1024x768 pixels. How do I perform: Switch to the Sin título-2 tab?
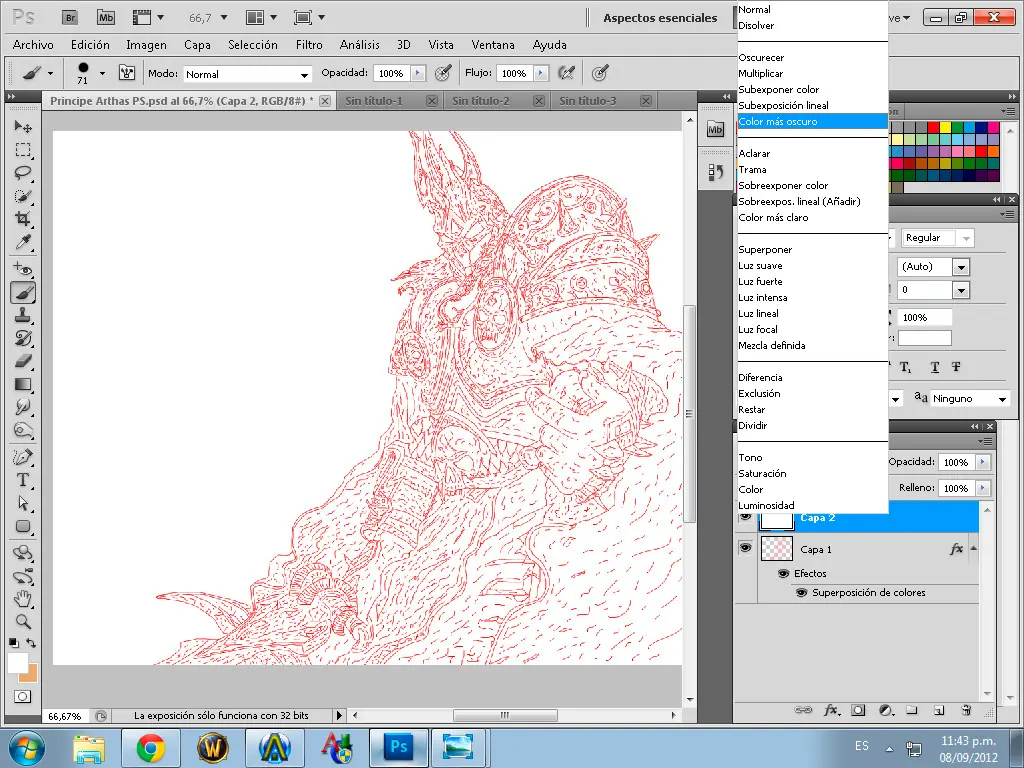coord(481,101)
